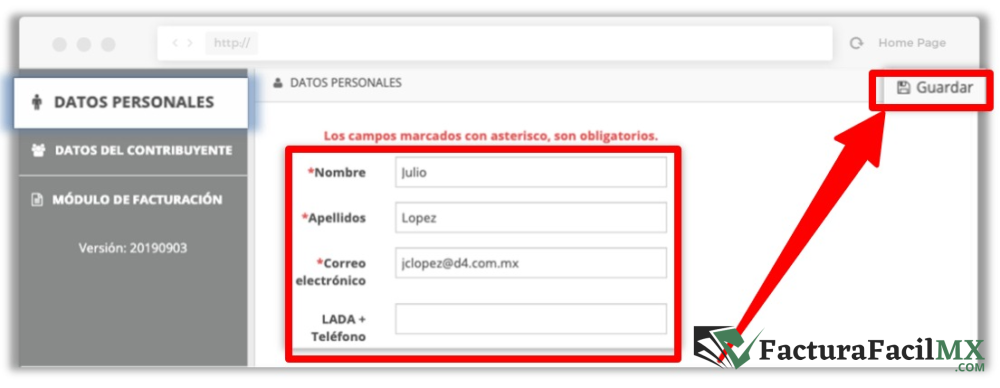1000x388 pixels.
Task: Click the LADA + Teléfono label
Action: pyautogui.click(x=338, y=327)
